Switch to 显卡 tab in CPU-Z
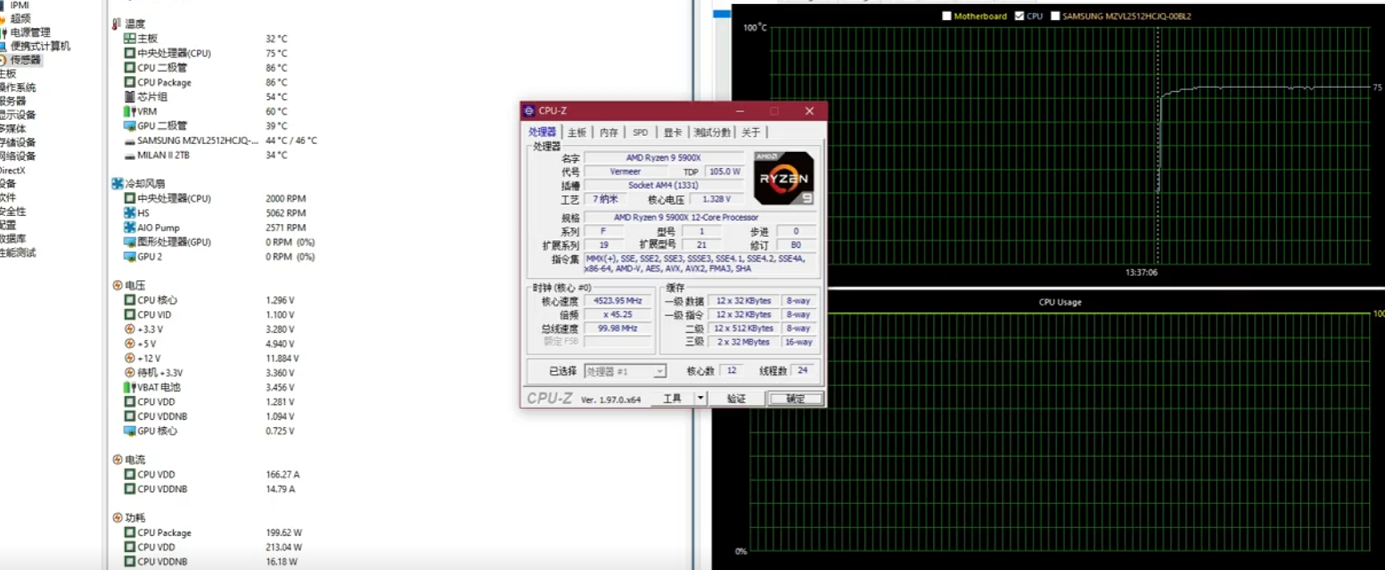Viewport: 1385px width, 570px height. [x=672, y=132]
